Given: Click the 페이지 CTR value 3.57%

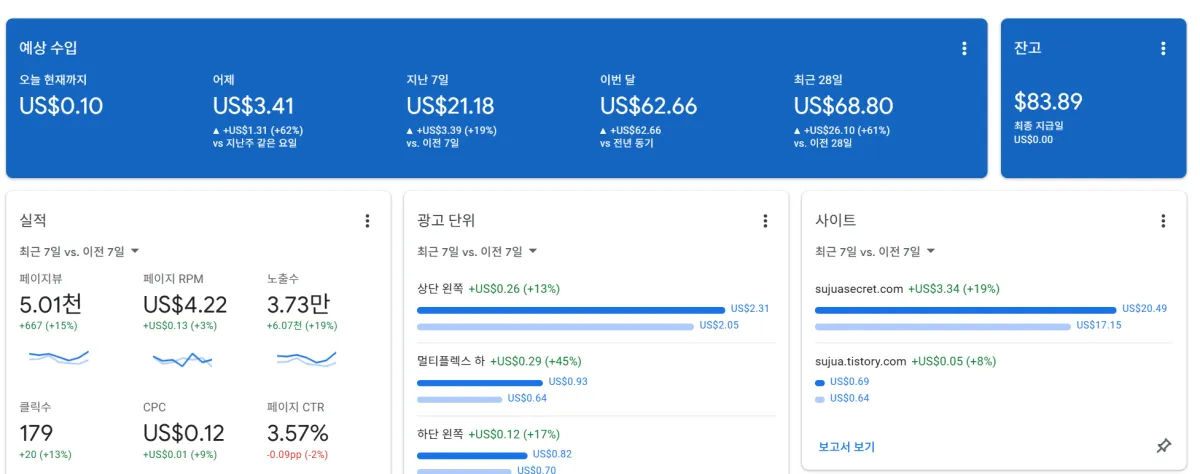Looking at the screenshot, I should coord(298,433).
